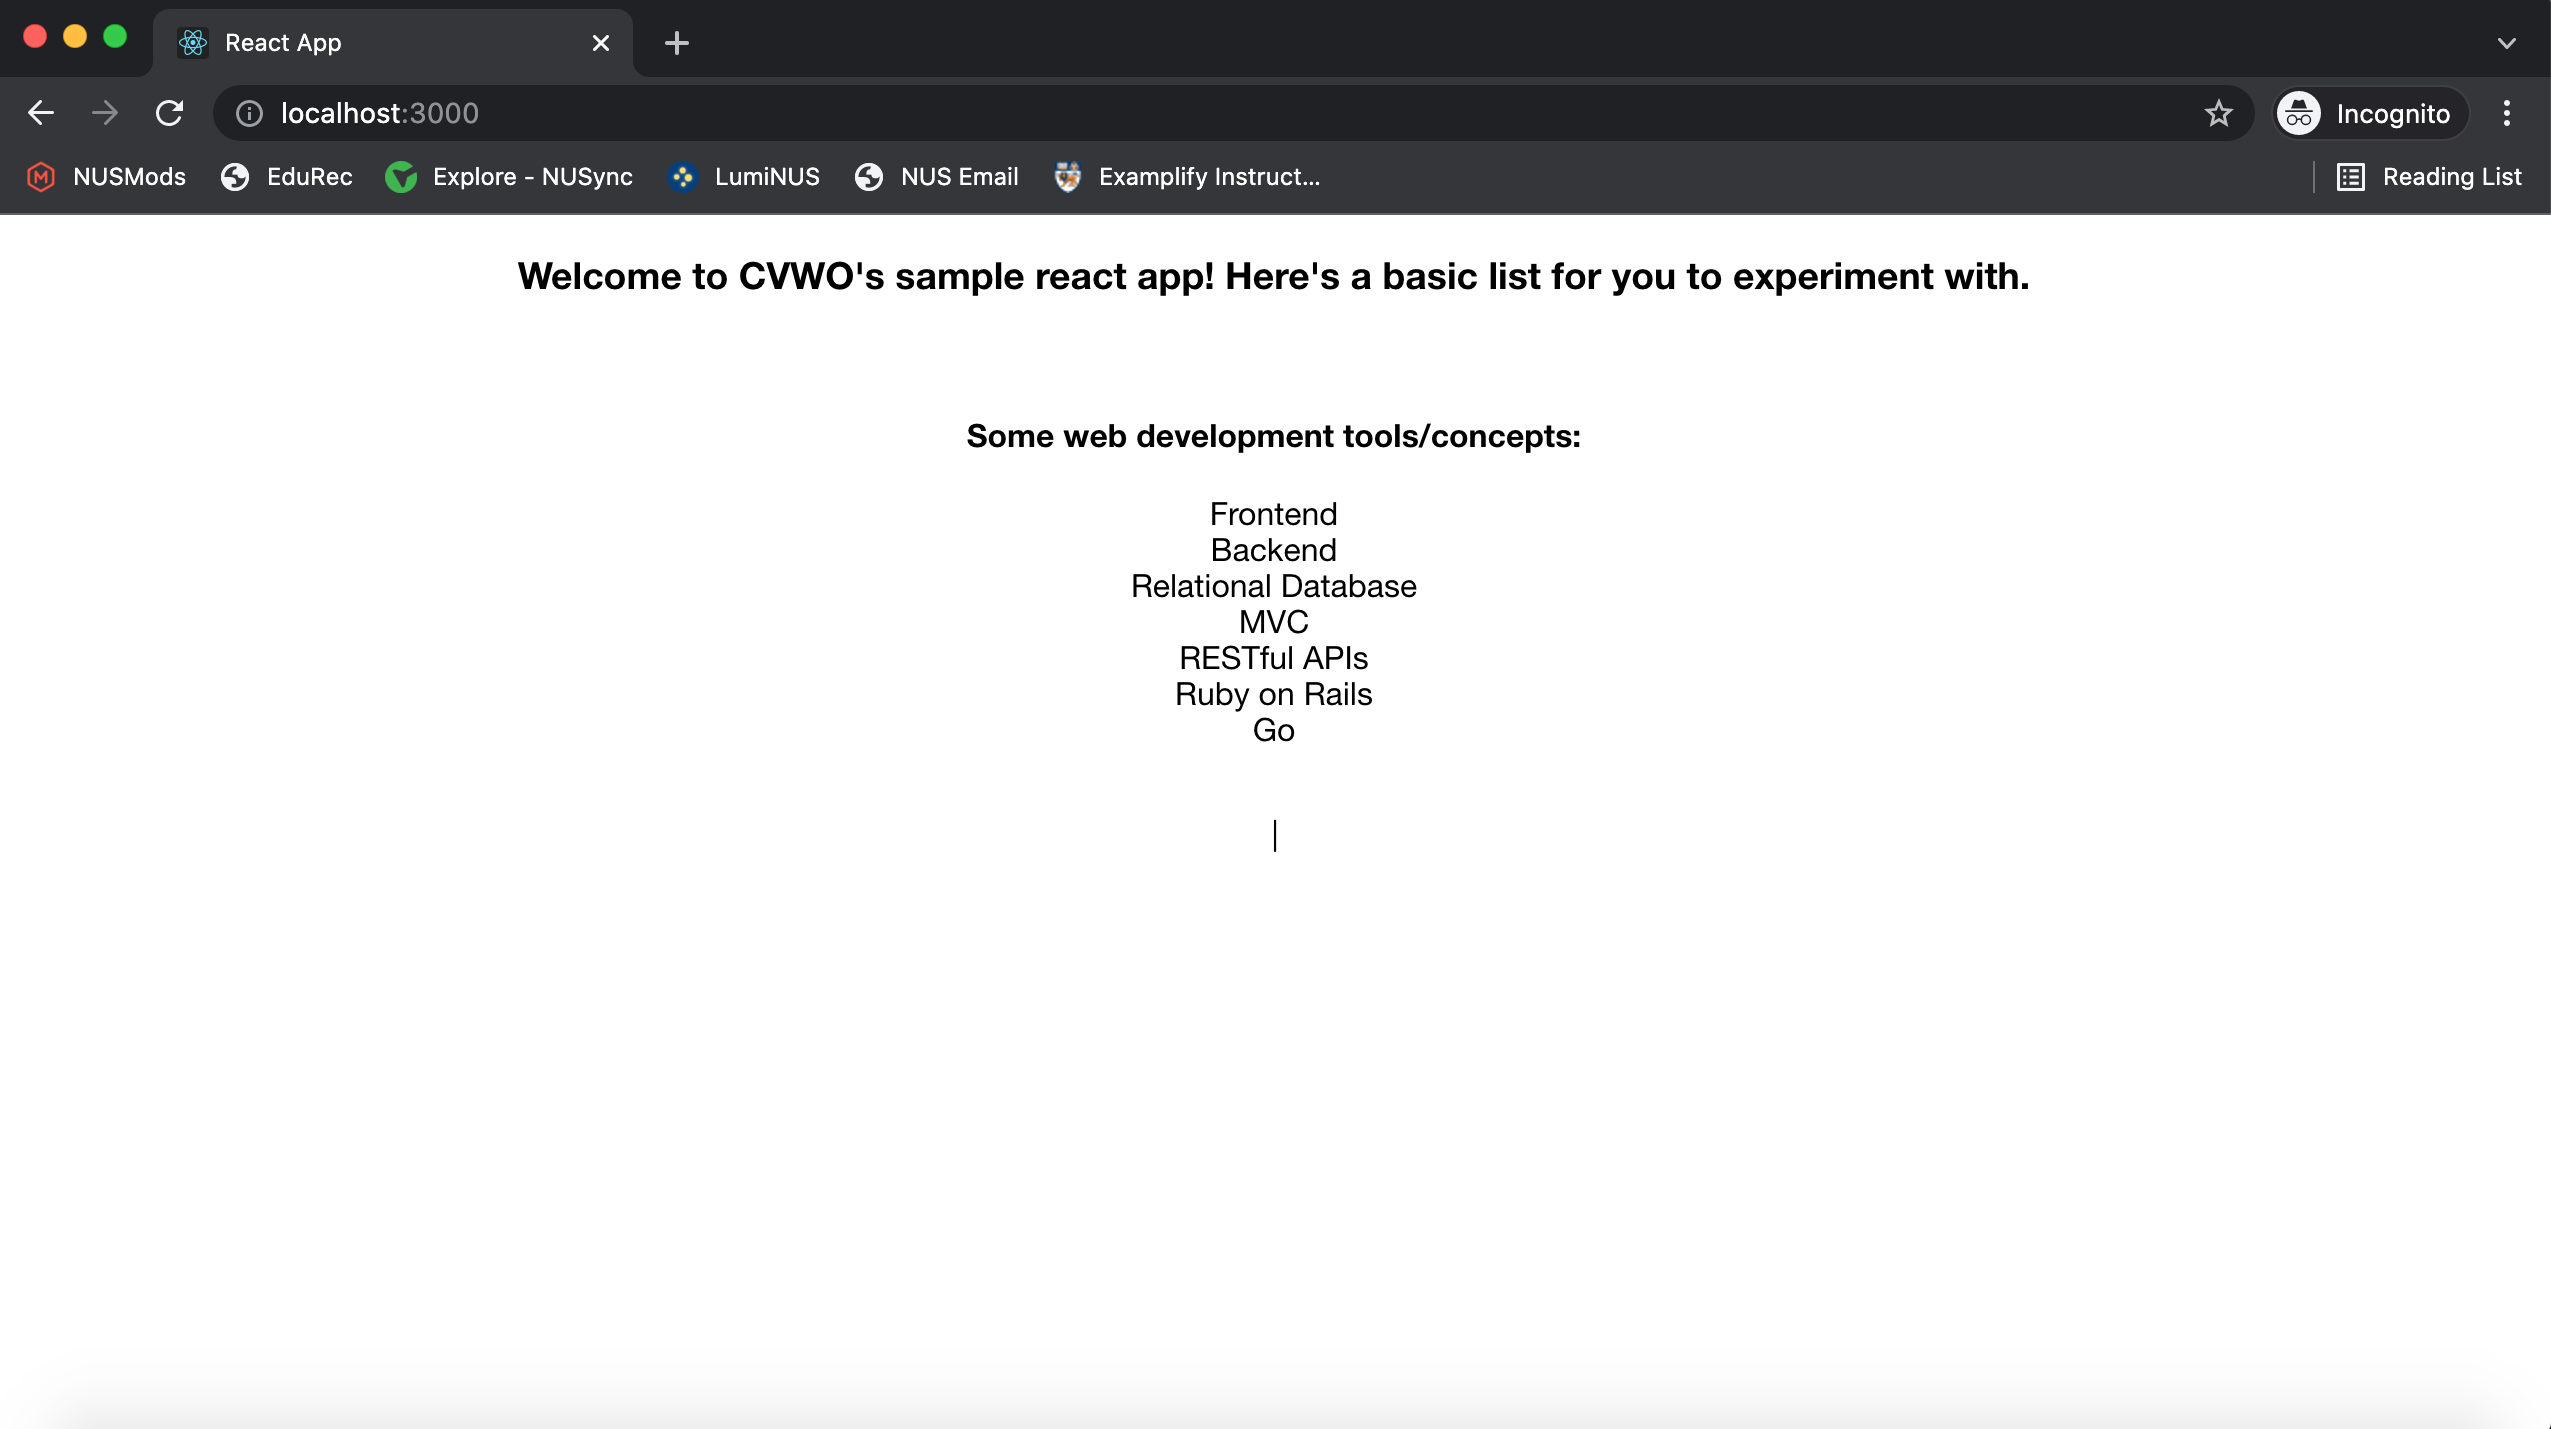Image resolution: width=2551 pixels, height=1429 pixels.
Task: Reload the page with refresh icon
Action: tap(169, 113)
